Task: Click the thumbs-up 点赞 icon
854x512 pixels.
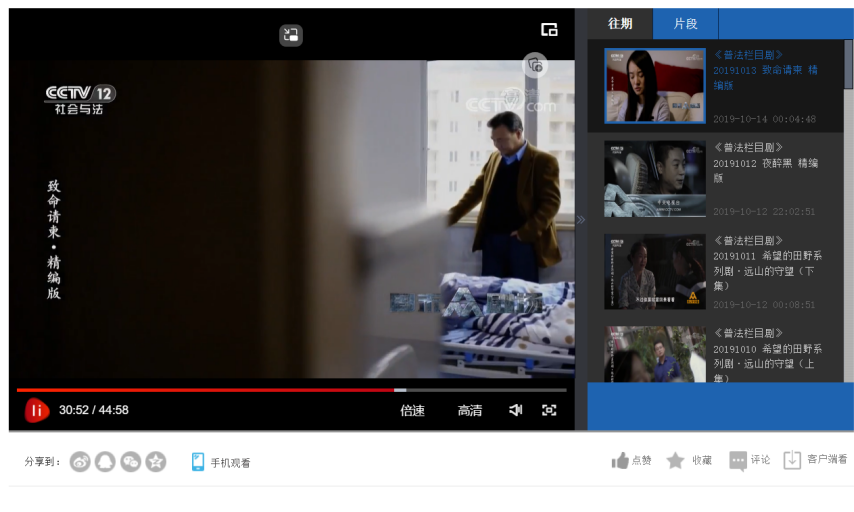Action: tap(621, 460)
